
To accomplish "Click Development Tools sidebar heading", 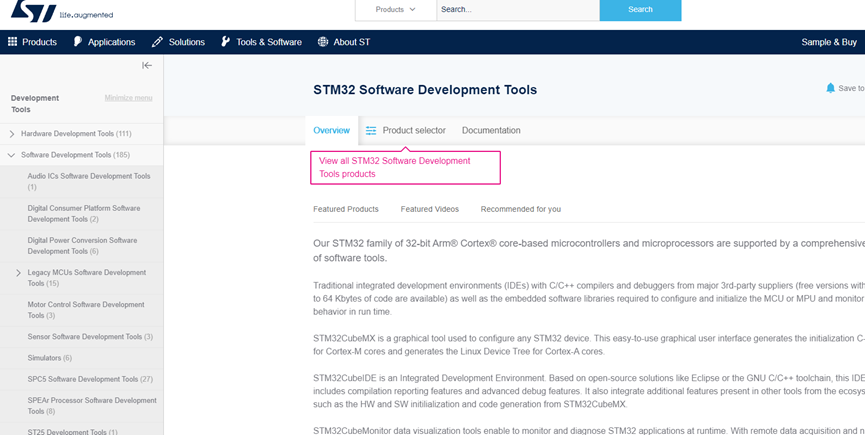I will pyautogui.click(x=35, y=104).
